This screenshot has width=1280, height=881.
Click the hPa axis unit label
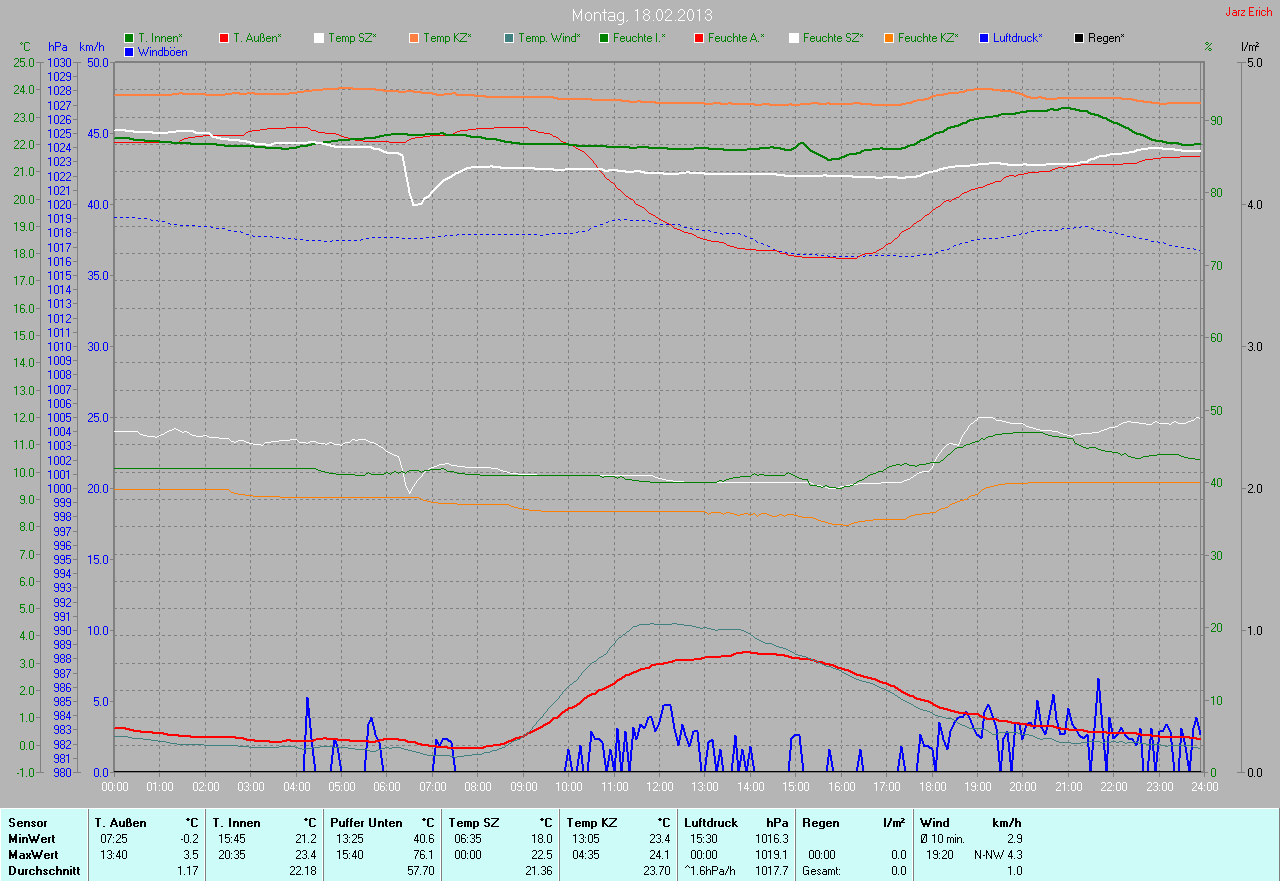[x=58, y=47]
